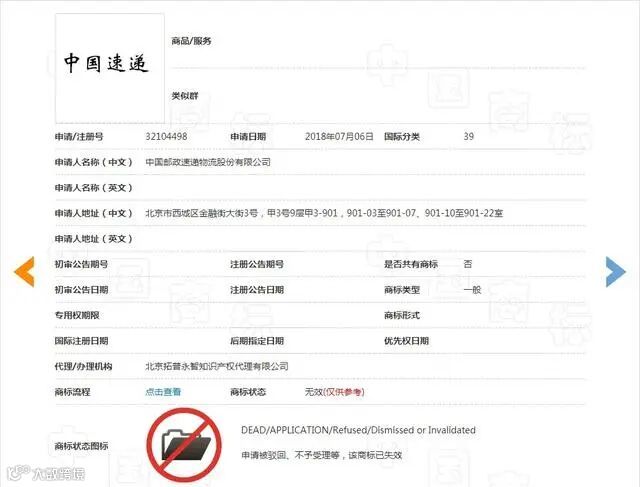Click the 商标状态图标 label
Image resolution: width=640 pixels, height=487 pixels.
pyautogui.click(x=81, y=446)
